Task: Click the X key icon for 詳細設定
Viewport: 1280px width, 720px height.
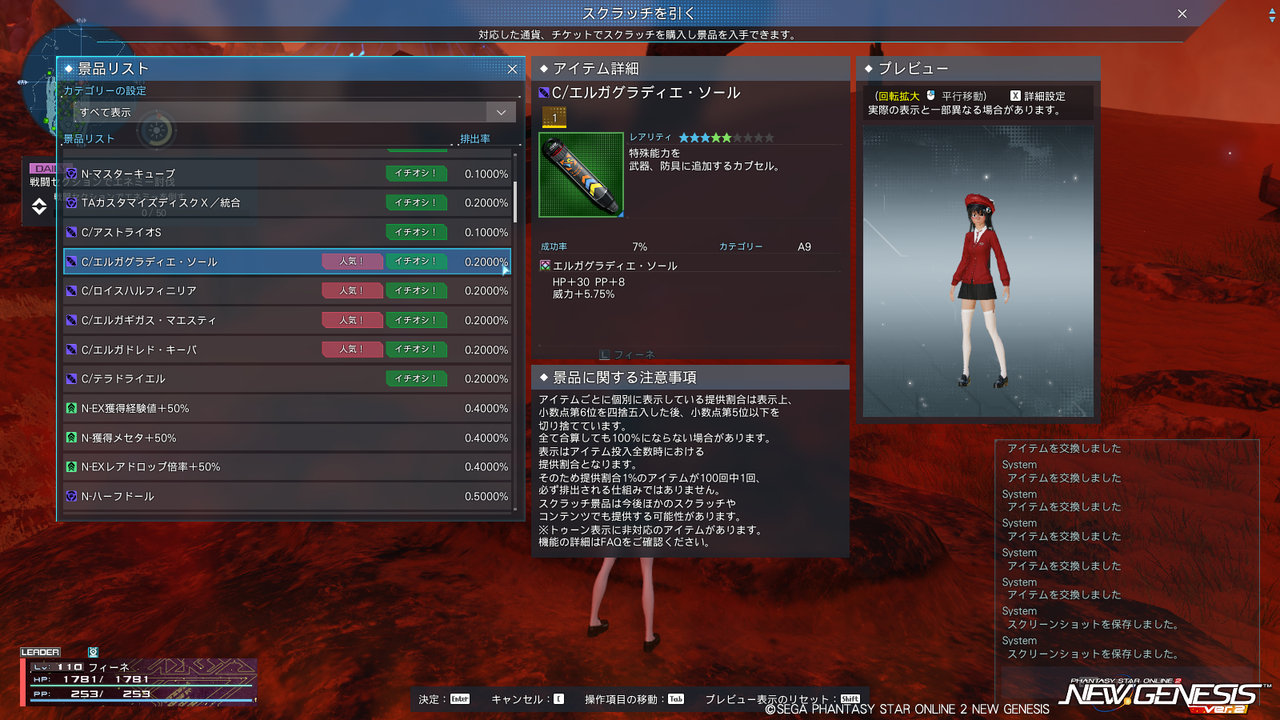Action: click(1015, 96)
